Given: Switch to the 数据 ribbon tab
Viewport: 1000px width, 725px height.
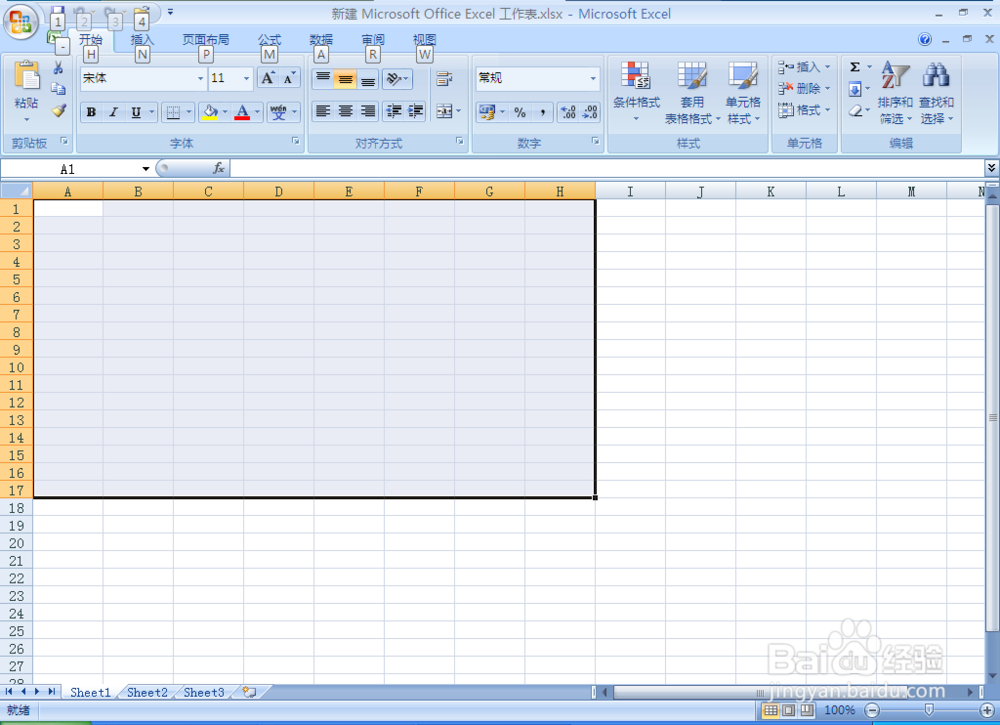Looking at the screenshot, I should [x=321, y=40].
